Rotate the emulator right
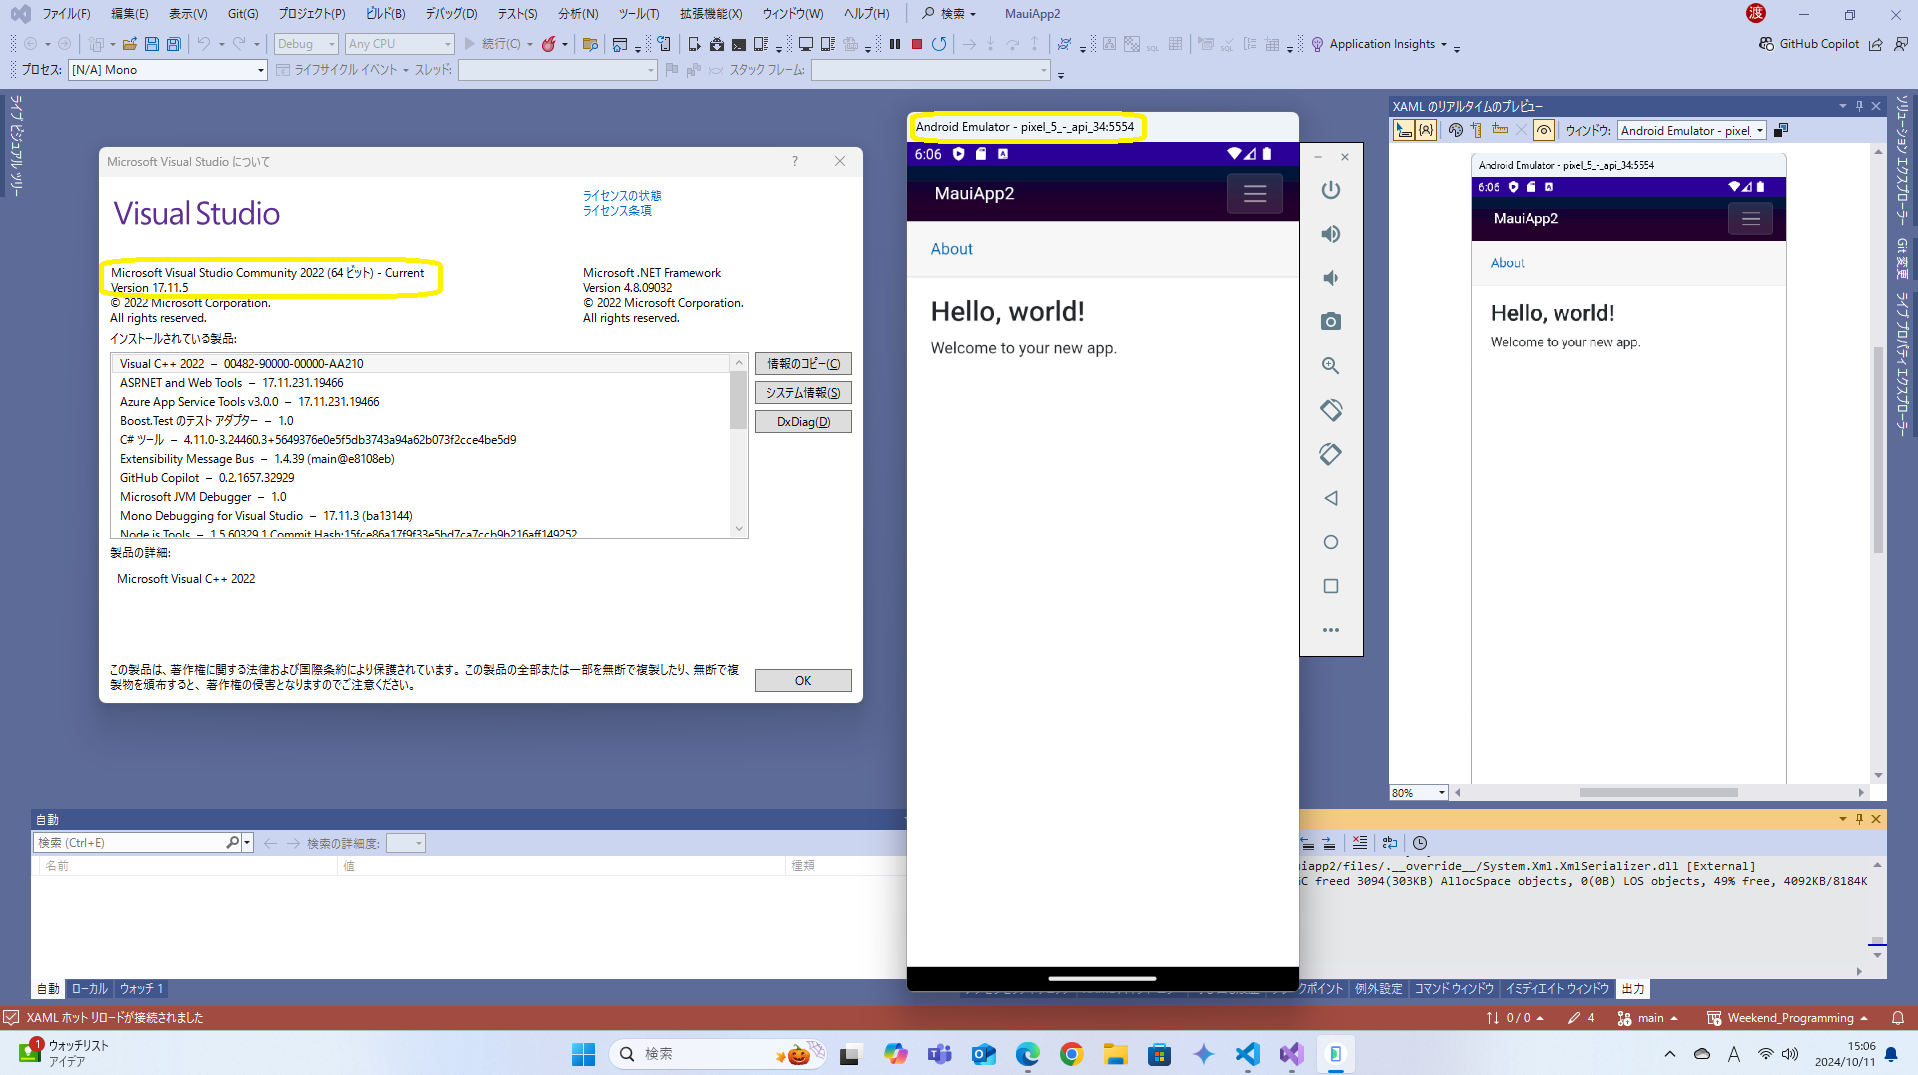The image size is (1918, 1075). point(1331,454)
